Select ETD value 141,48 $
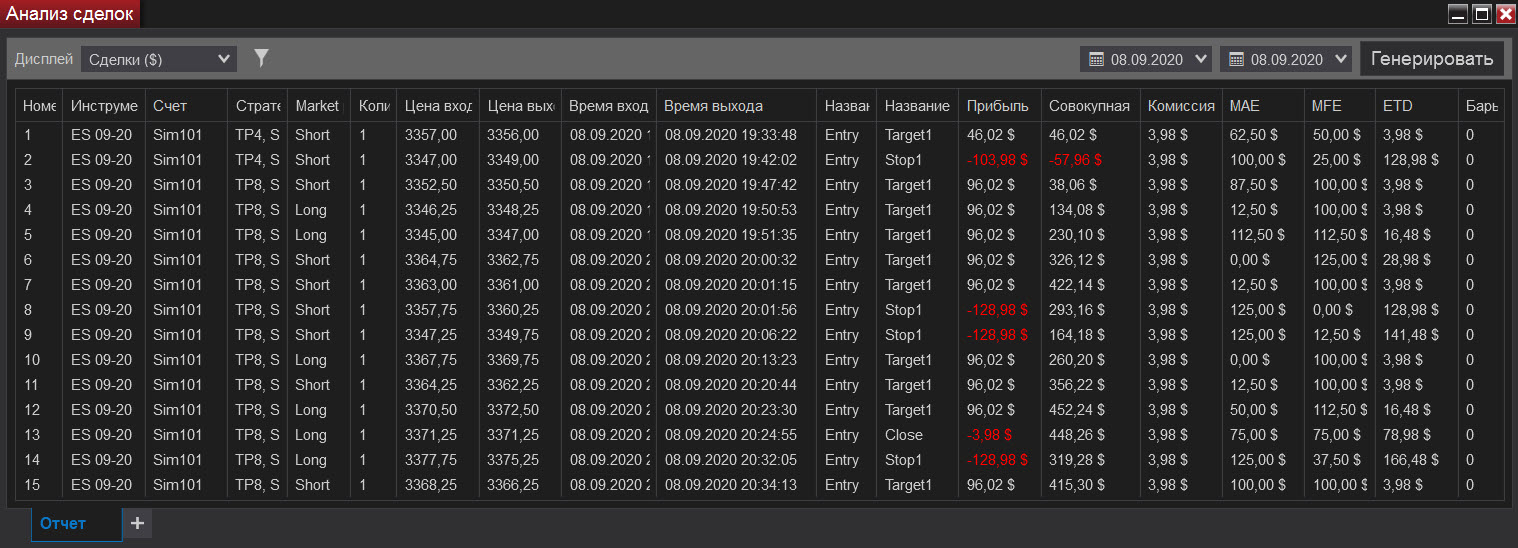 pos(1411,335)
